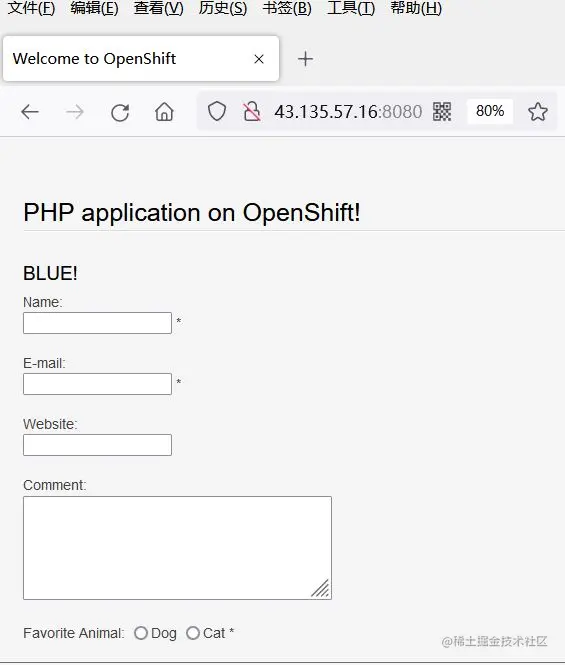Open the 帮助(H) menu
The height and width of the screenshot is (665, 565).
pos(416,8)
